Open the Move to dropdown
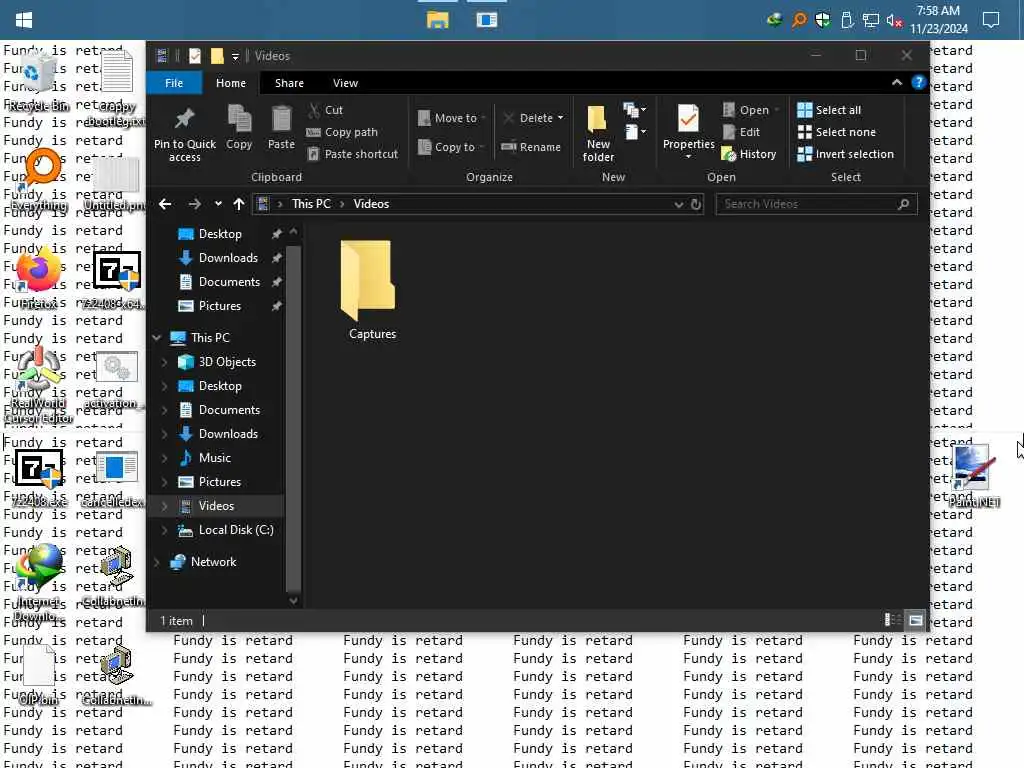The image size is (1024, 768). coord(452,118)
